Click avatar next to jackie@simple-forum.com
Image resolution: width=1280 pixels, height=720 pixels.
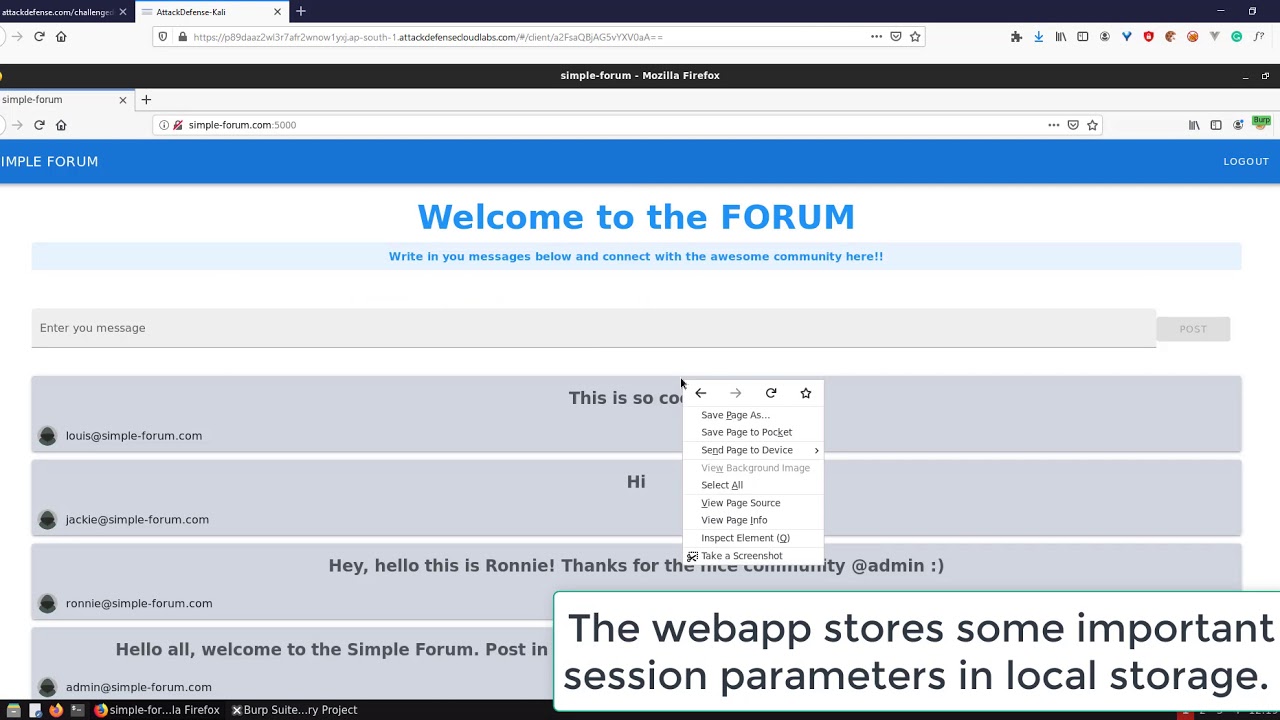click(47, 520)
